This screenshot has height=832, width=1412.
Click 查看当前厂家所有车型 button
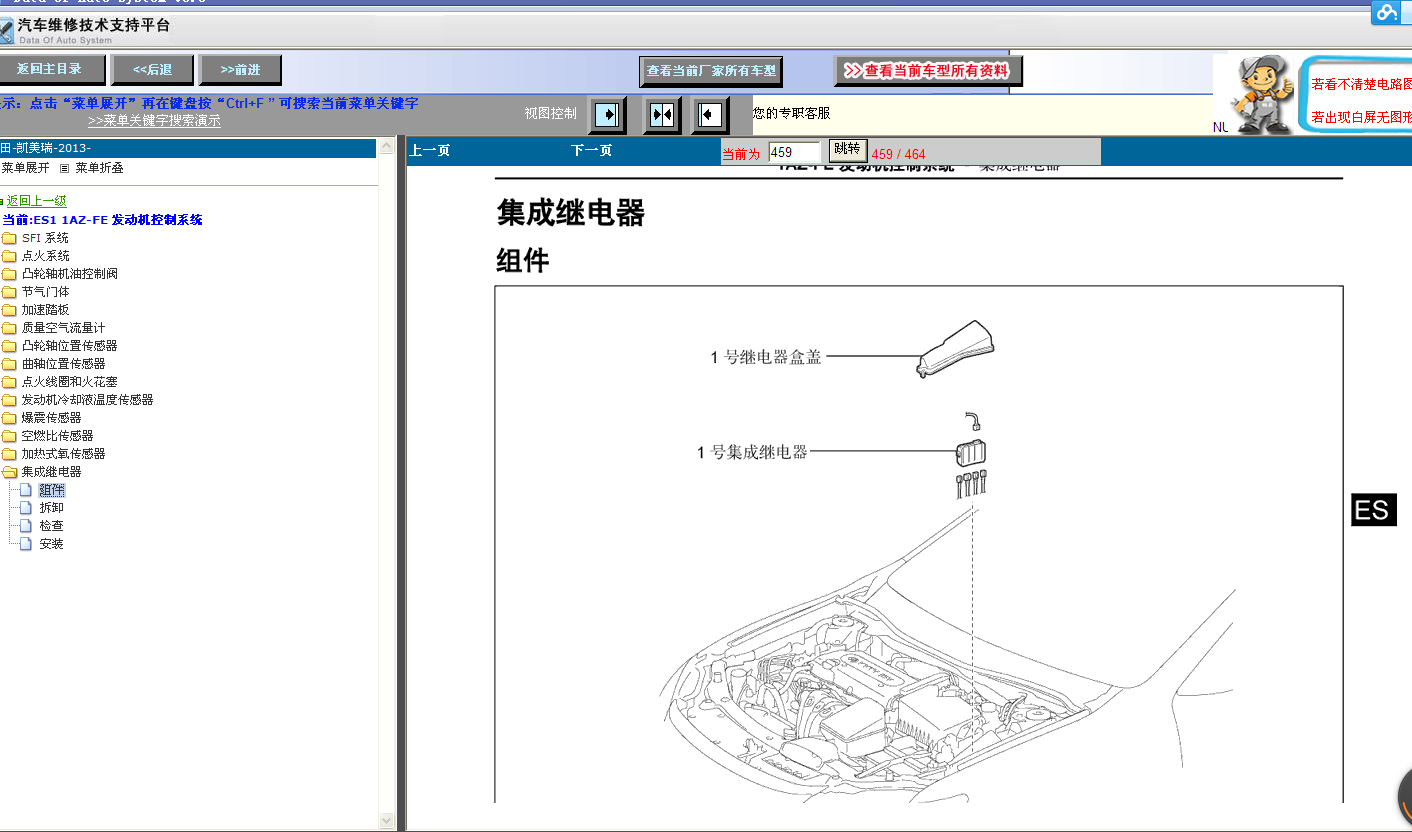click(x=710, y=71)
